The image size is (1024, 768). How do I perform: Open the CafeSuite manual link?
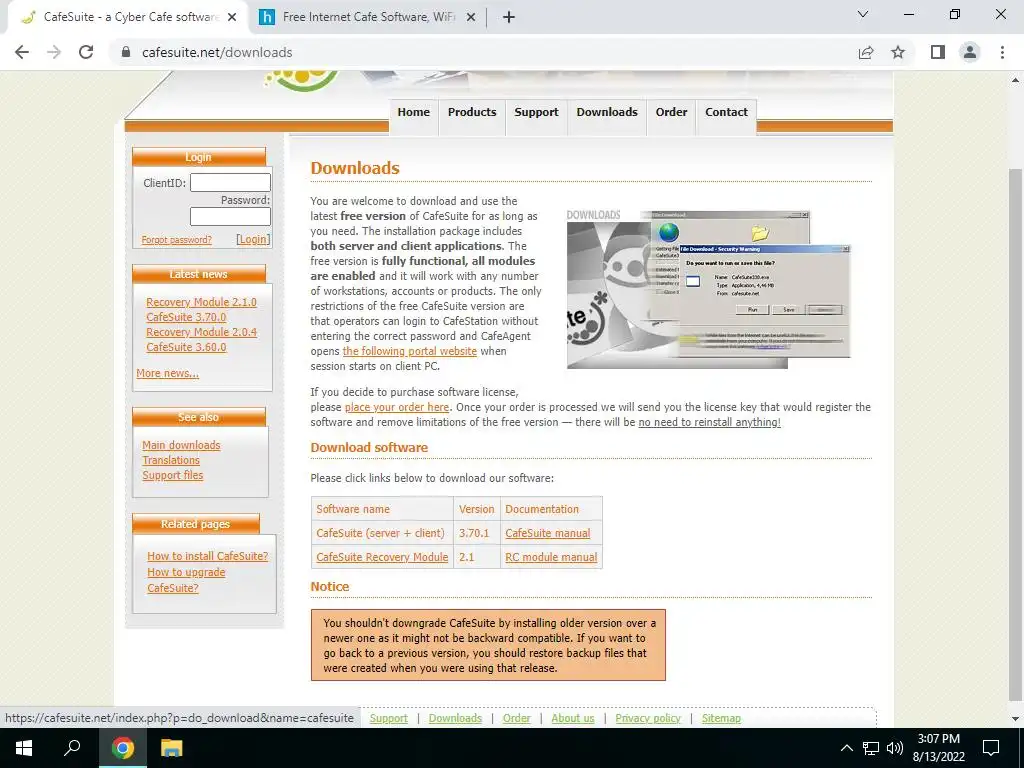click(x=547, y=534)
